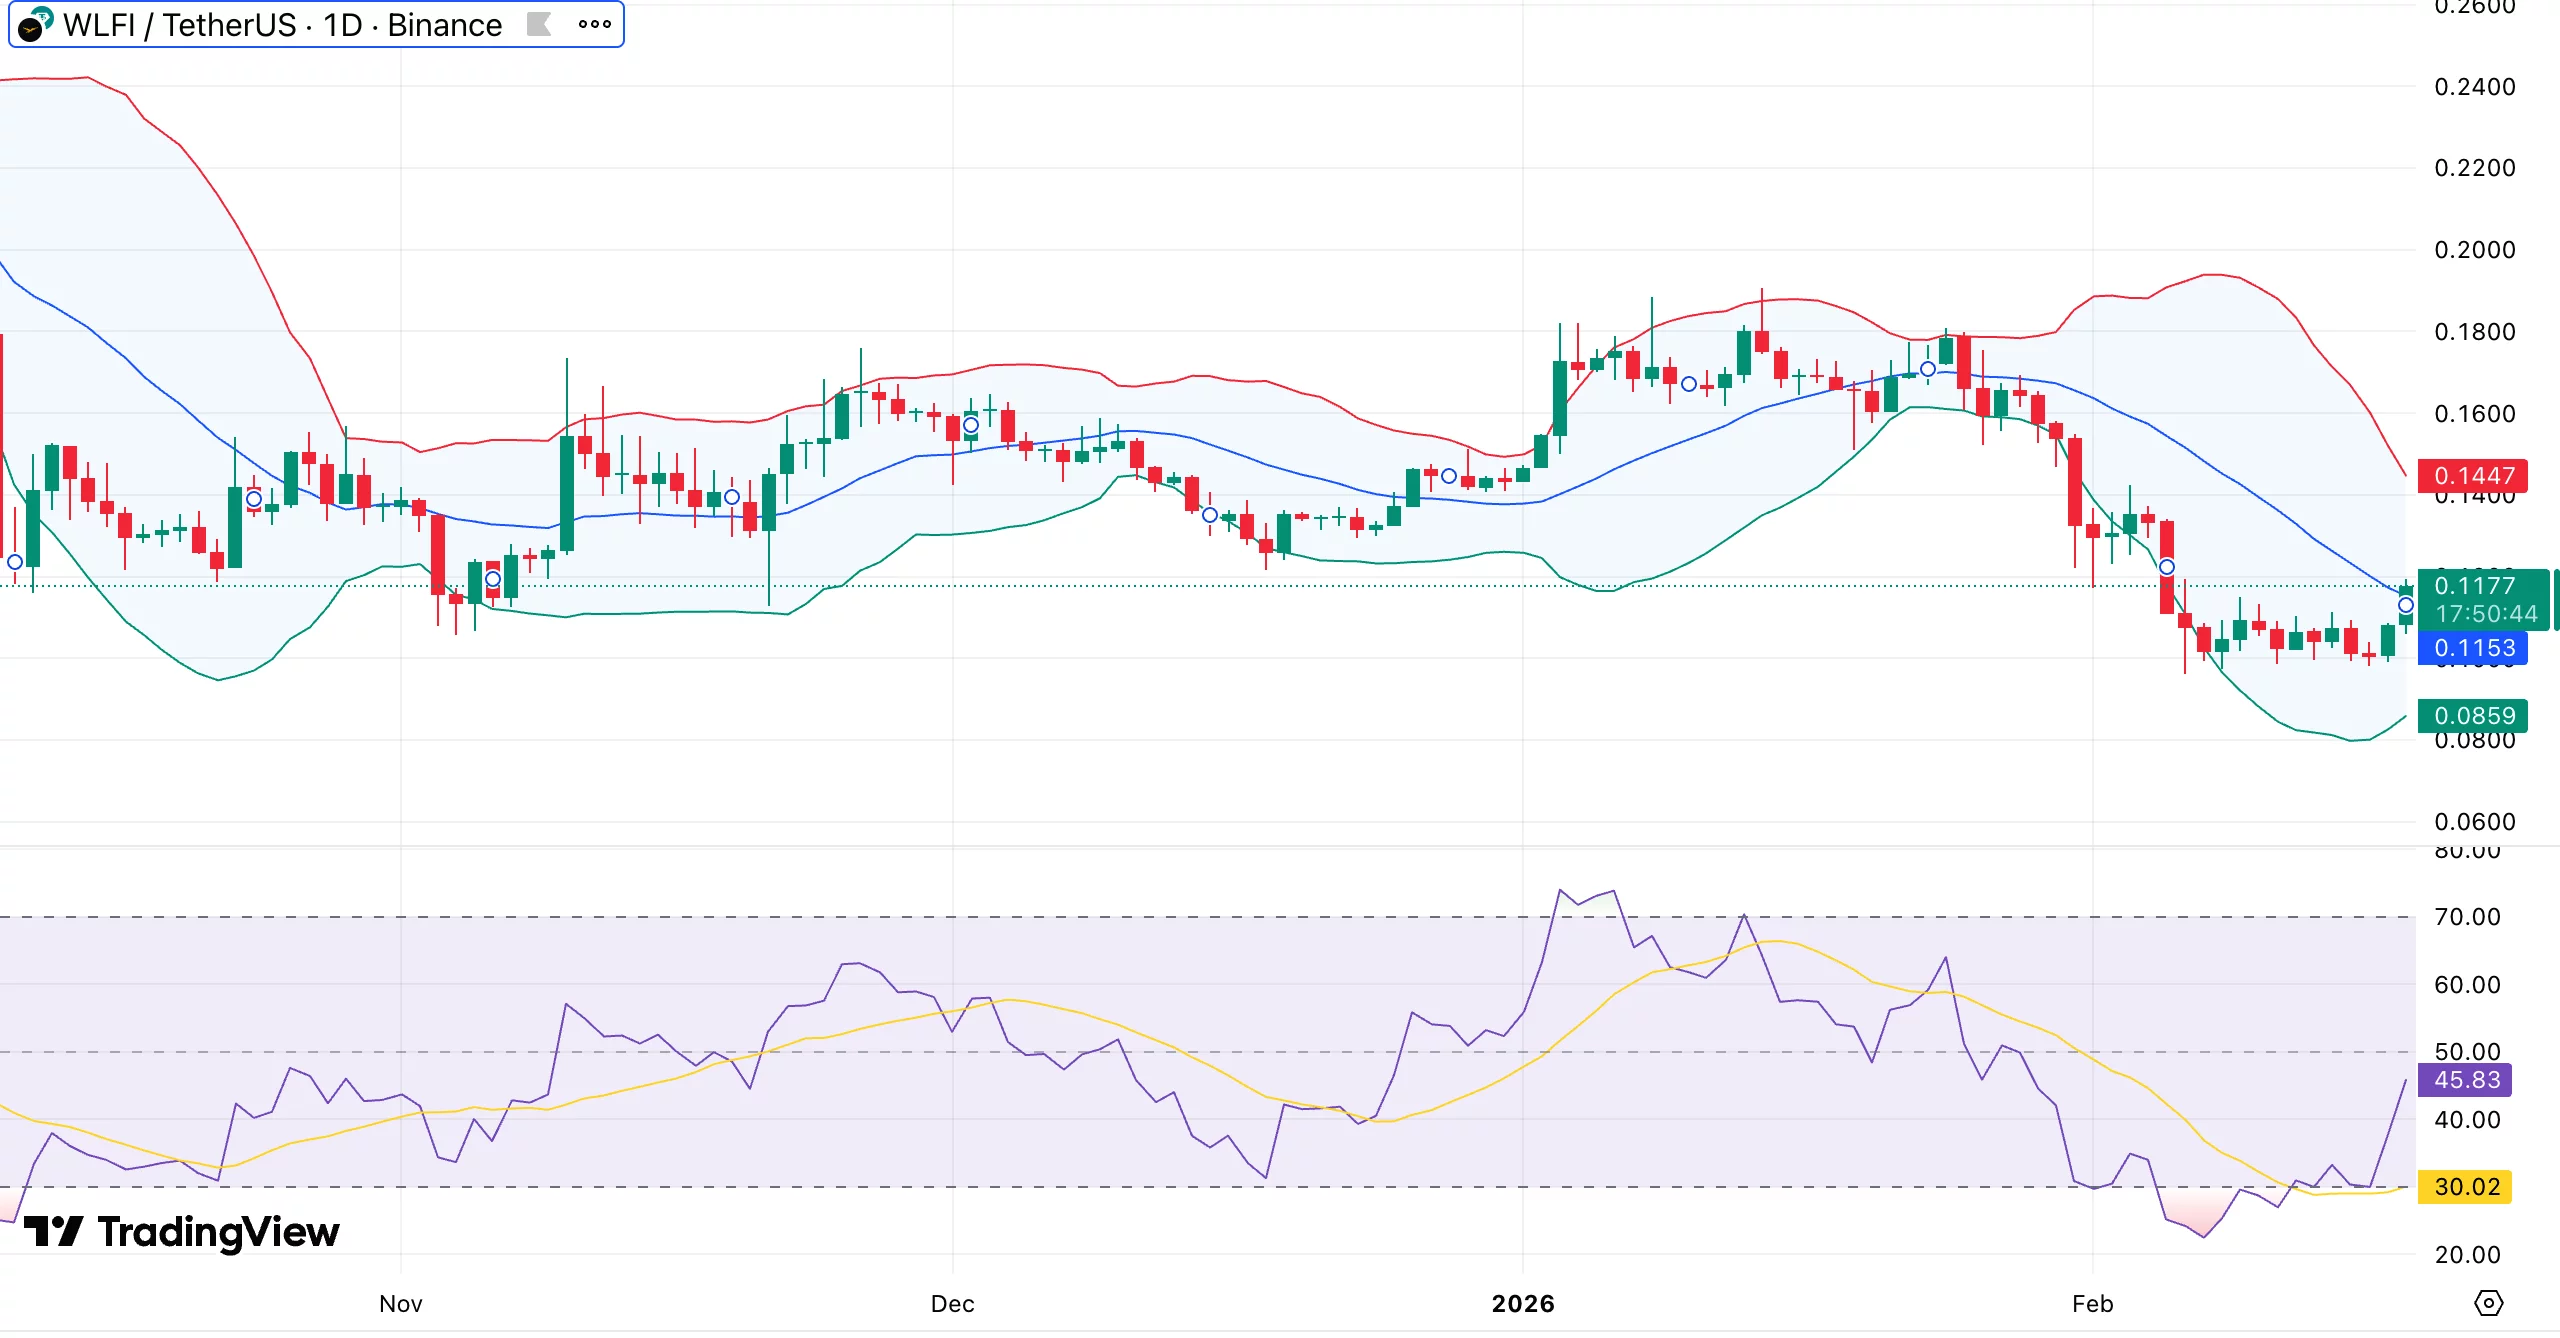Click the Feb label on the time axis

tap(2094, 1303)
